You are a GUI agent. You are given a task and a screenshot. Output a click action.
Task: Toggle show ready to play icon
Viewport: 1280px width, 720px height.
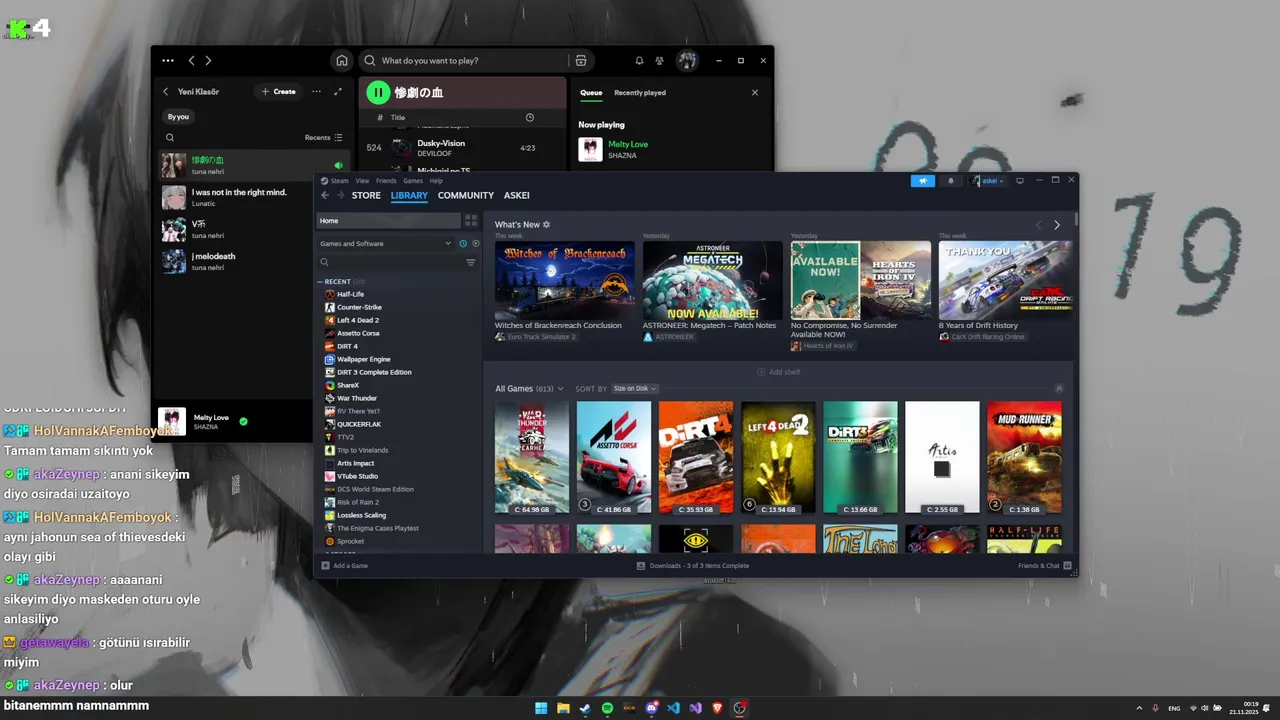tap(475, 244)
